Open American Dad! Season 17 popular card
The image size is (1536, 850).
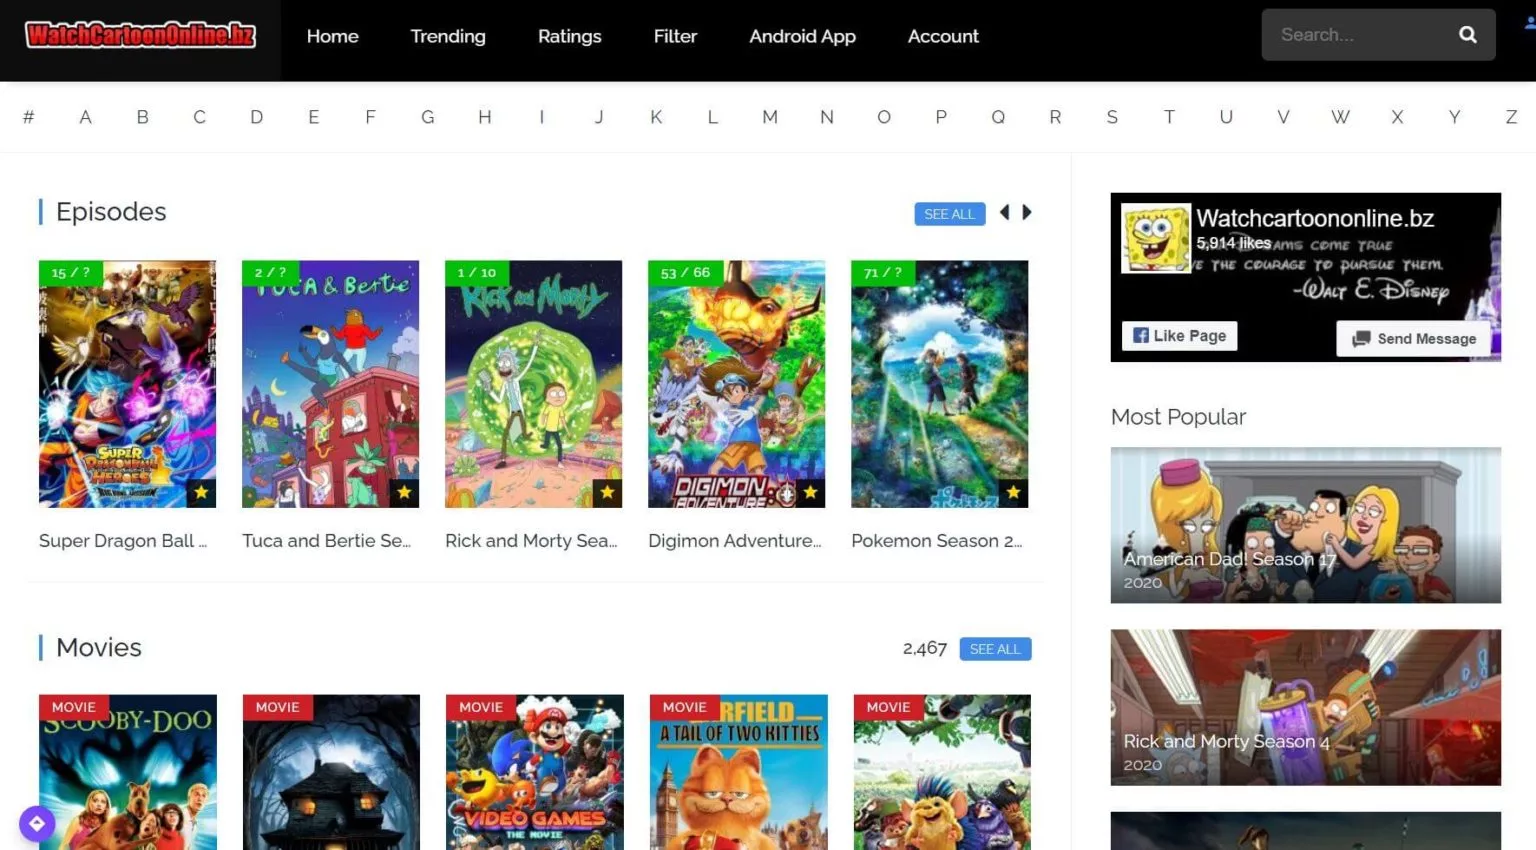[x=1305, y=525]
